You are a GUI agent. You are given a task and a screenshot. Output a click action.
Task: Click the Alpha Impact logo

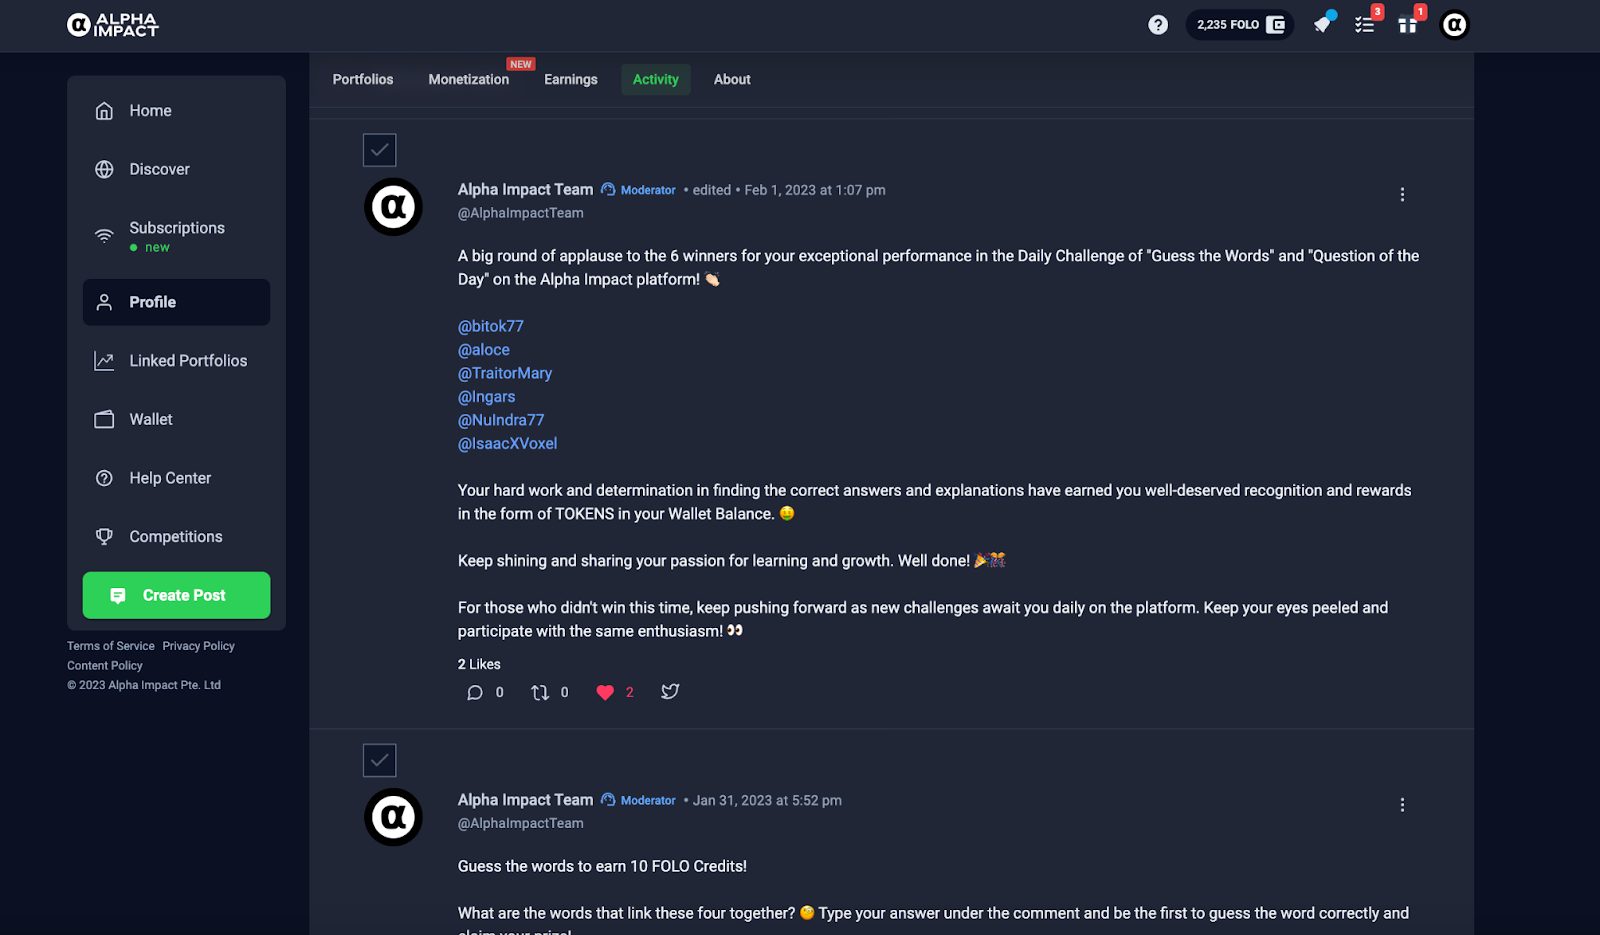[x=113, y=25]
